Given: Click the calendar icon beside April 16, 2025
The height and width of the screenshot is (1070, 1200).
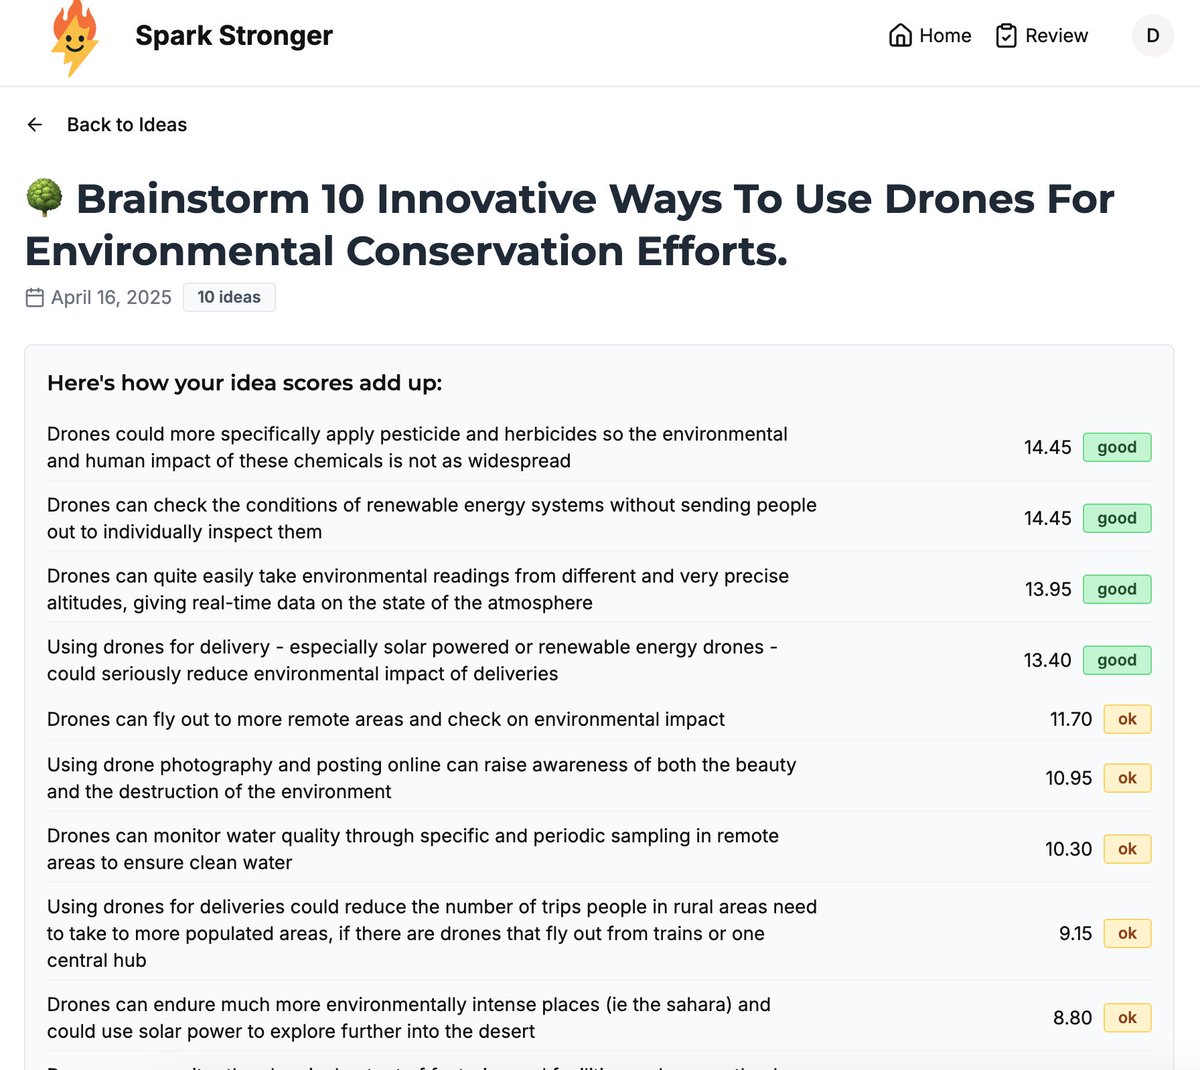Looking at the screenshot, I should pos(34,297).
